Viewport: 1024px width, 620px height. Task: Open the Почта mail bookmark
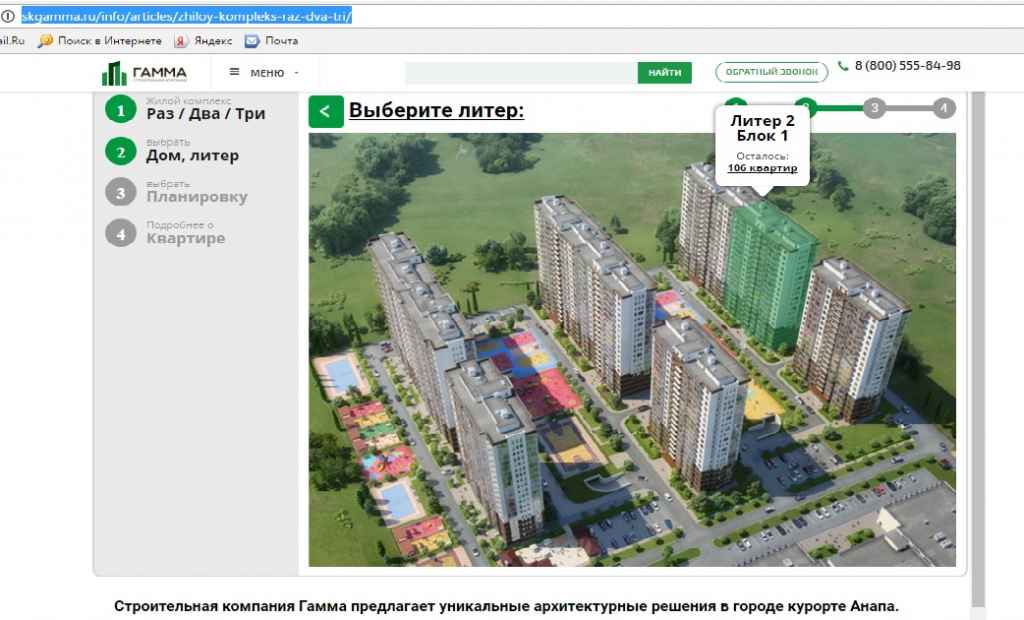pyautogui.click(x=271, y=41)
